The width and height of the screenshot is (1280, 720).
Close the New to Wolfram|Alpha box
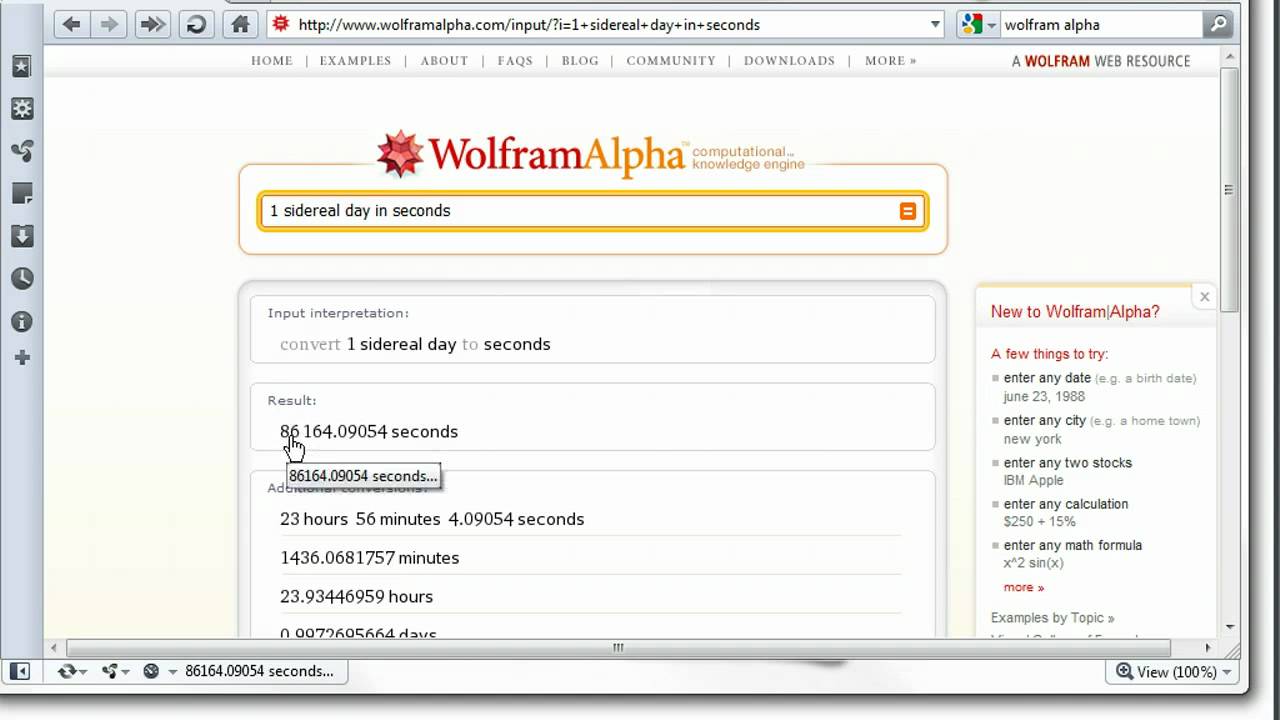point(1204,297)
